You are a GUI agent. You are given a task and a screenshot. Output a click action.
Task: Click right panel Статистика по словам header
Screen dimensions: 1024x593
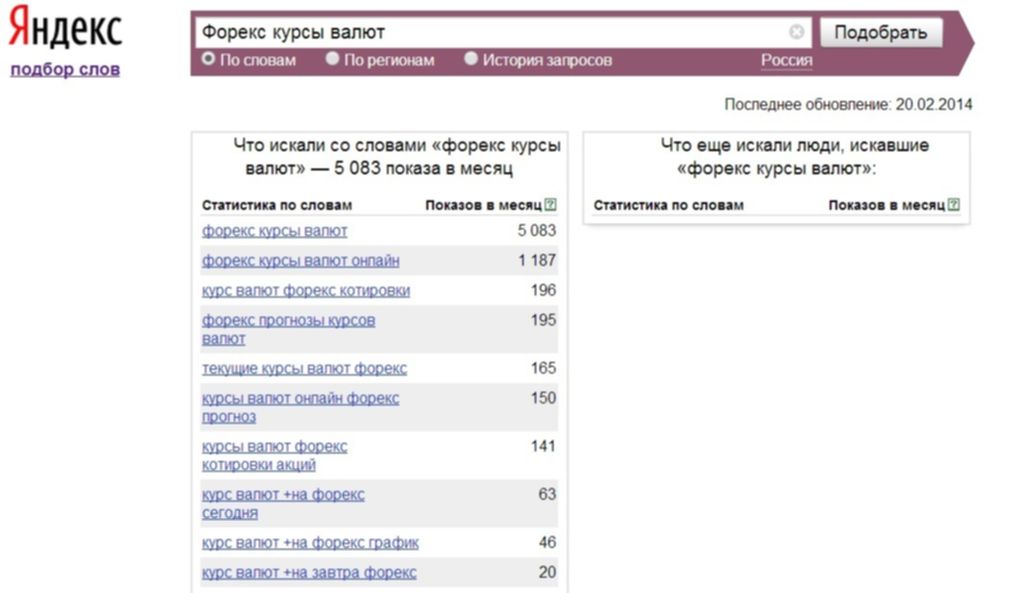click(669, 205)
